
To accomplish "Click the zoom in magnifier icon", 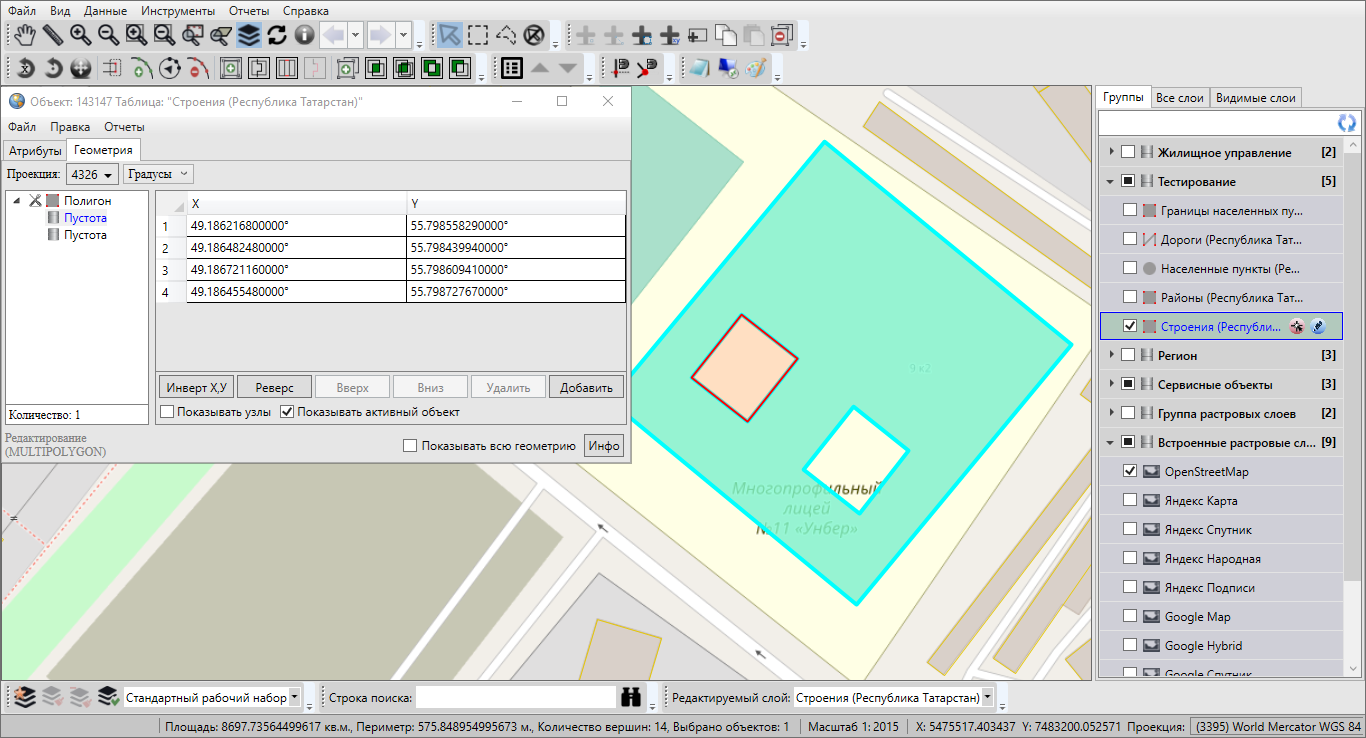I will pyautogui.click(x=80, y=35).
